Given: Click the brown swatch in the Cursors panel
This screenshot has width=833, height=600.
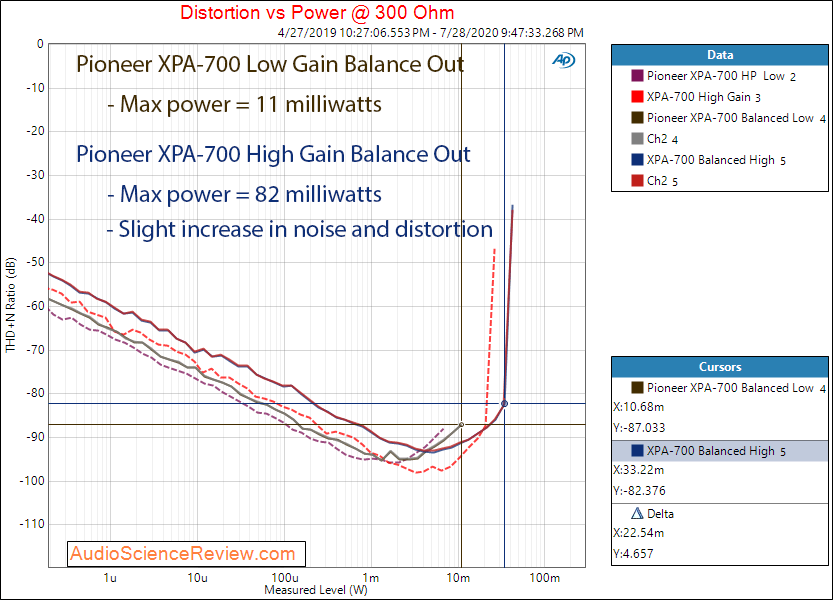Looking at the screenshot, I should [x=637, y=387].
